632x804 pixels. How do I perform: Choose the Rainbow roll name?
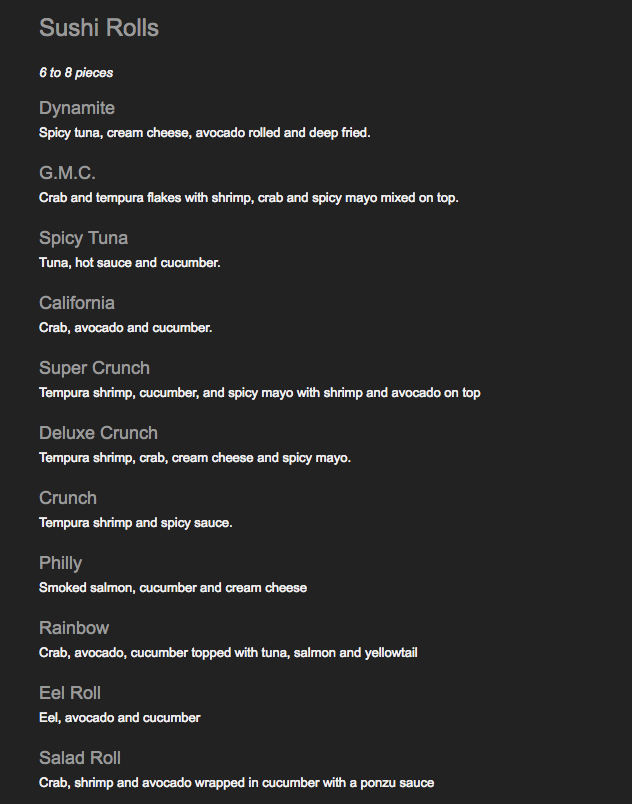pyautogui.click(x=74, y=628)
